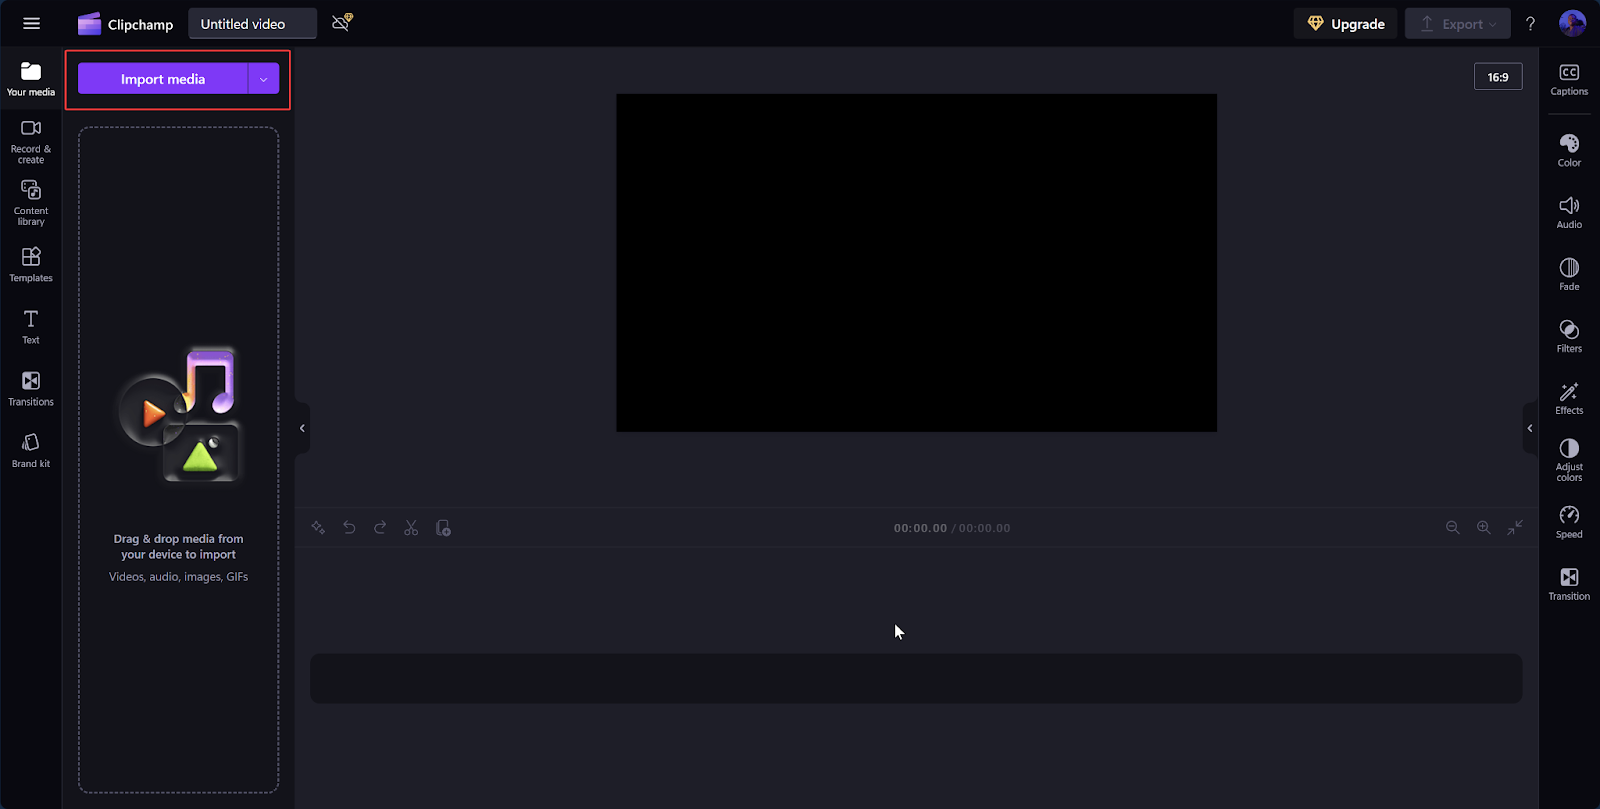Image resolution: width=1600 pixels, height=809 pixels.
Task: Collapse the left media panel
Action: pos(302,428)
